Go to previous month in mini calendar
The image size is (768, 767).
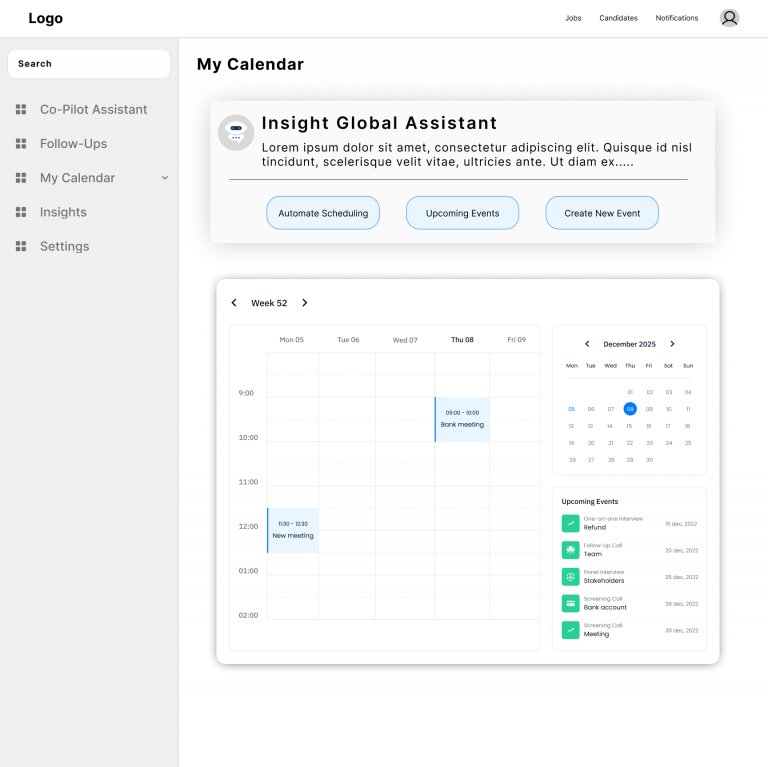point(587,344)
